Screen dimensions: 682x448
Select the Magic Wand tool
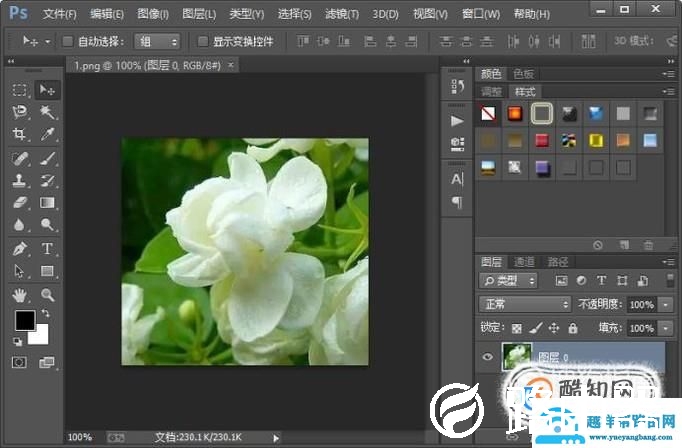[x=47, y=112]
